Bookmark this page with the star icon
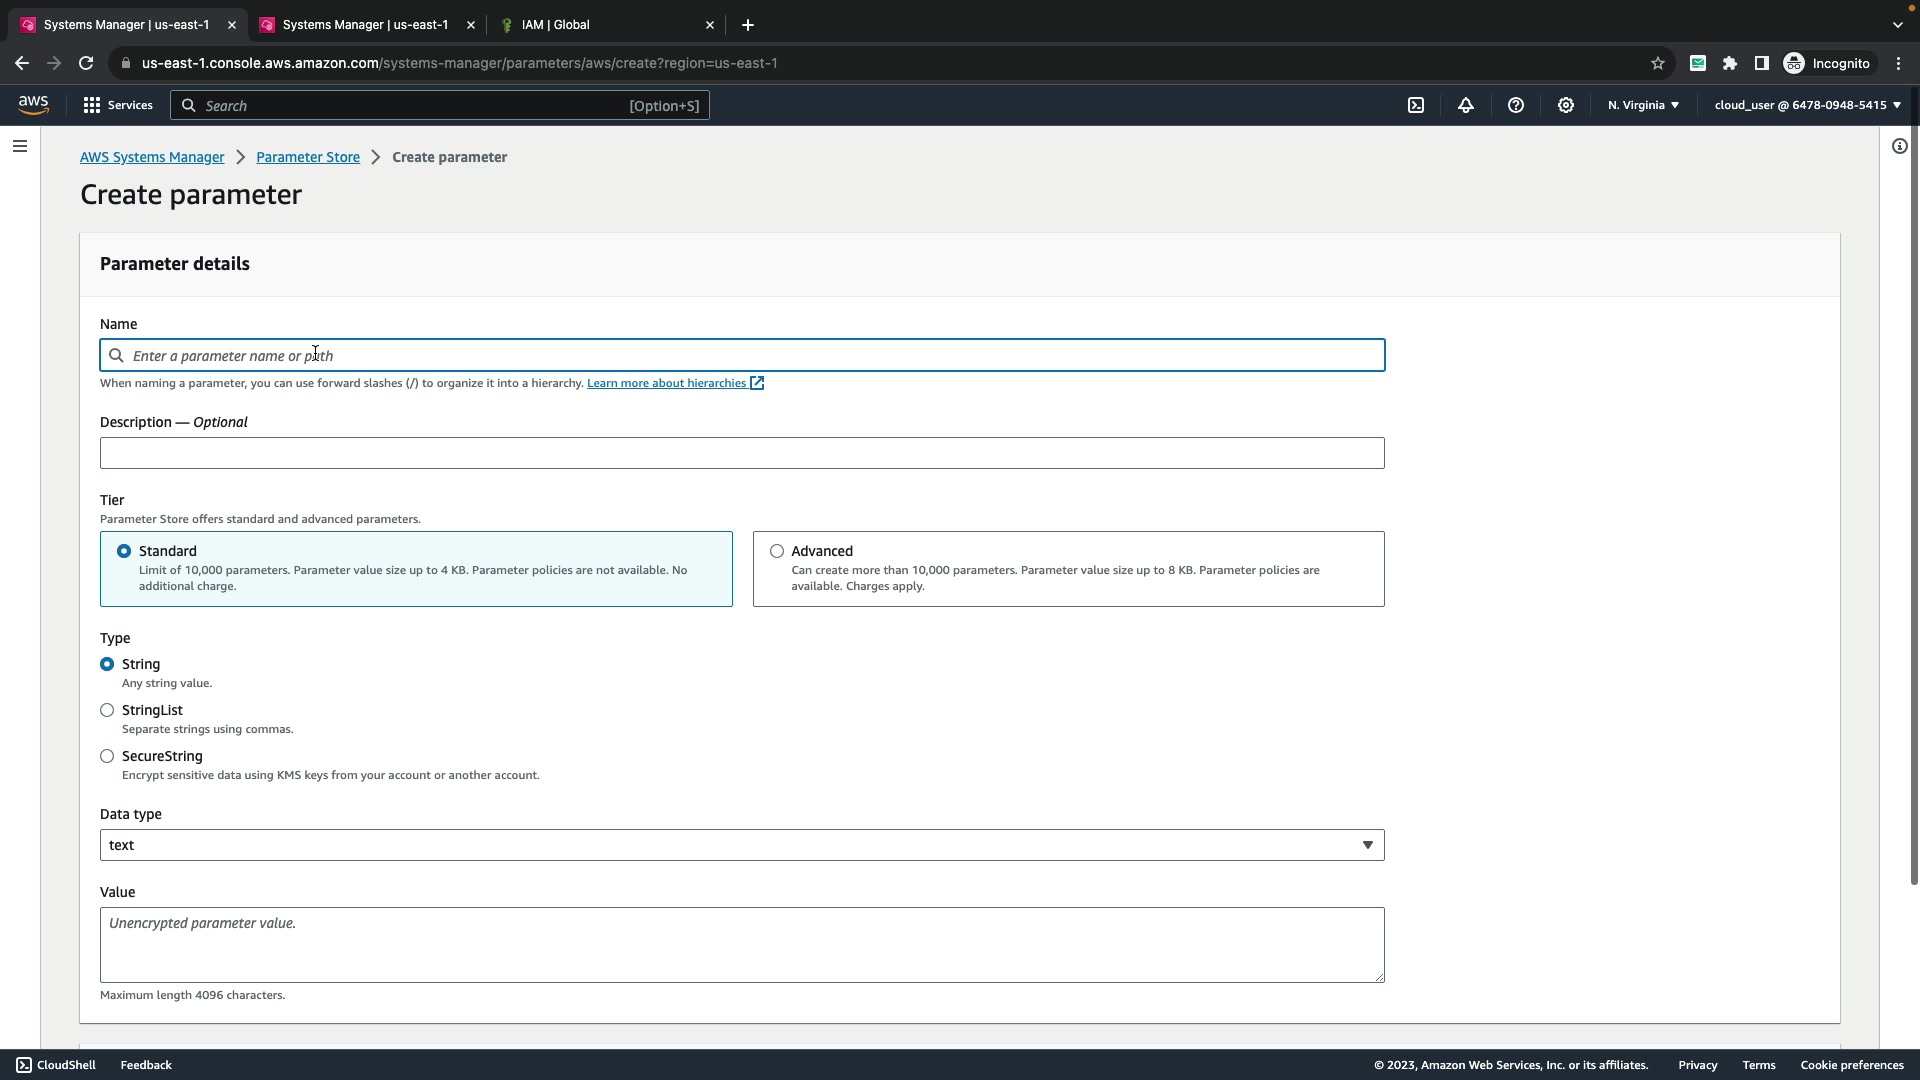This screenshot has width=1920, height=1080. click(x=1658, y=63)
